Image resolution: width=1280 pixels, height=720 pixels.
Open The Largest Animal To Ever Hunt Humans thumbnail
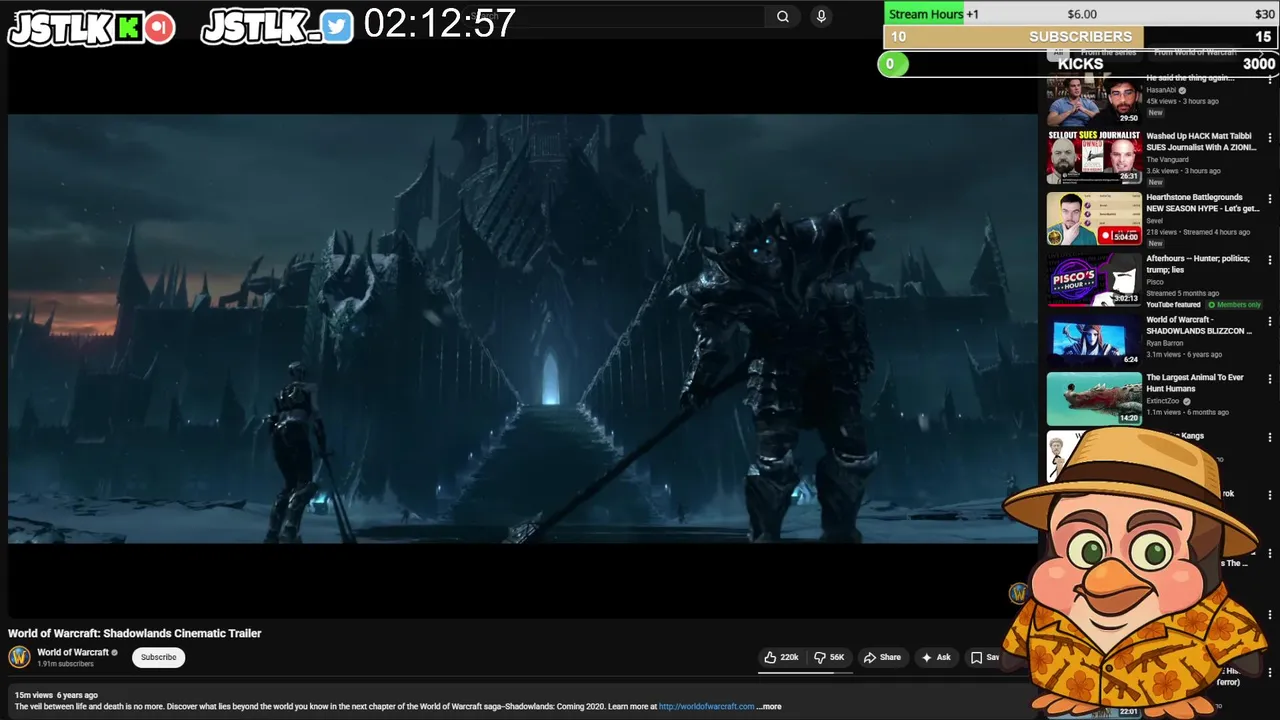coord(1094,398)
